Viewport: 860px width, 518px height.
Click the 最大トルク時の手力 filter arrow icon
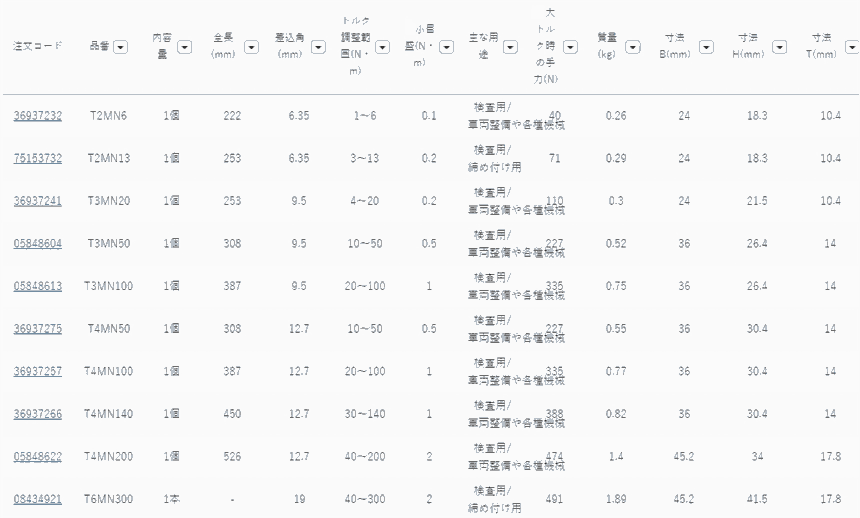coord(569,47)
